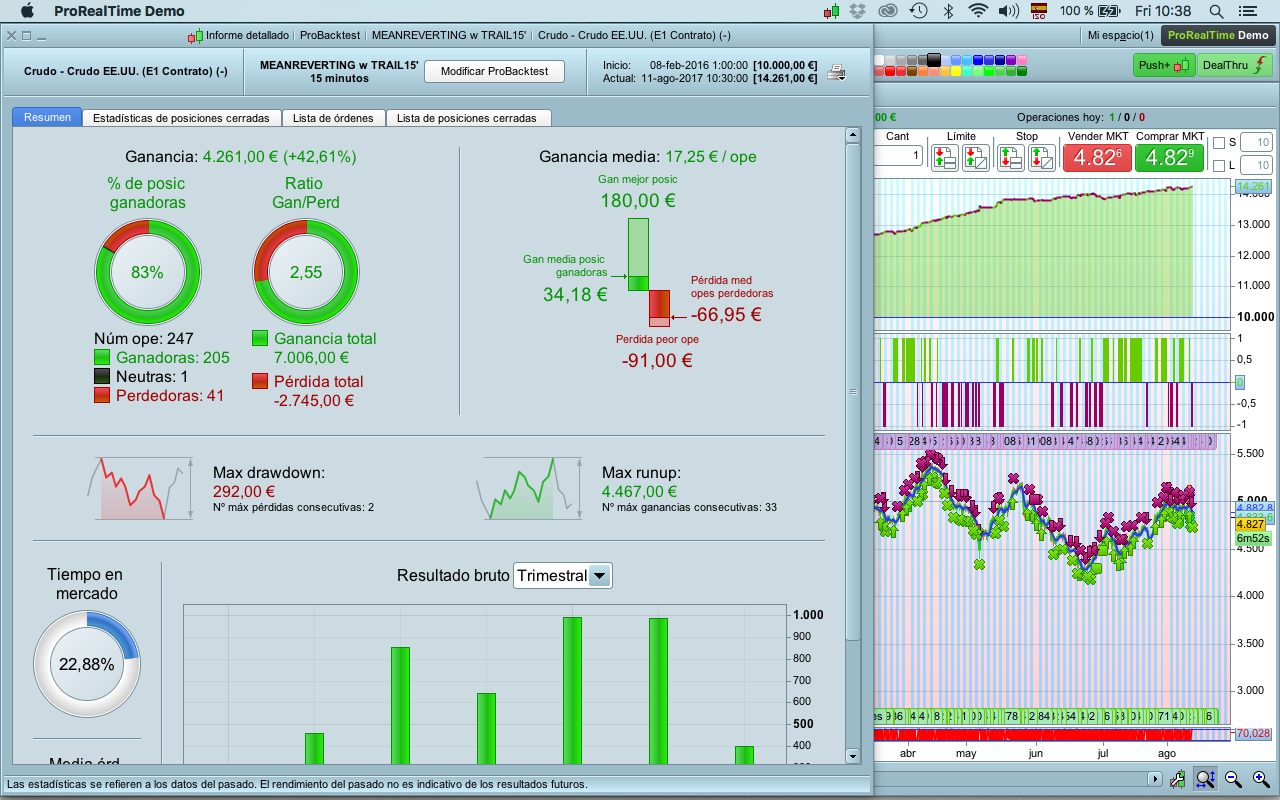The height and width of the screenshot is (800, 1280).
Task: Click the second Límite order icon
Action: point(975,157)
